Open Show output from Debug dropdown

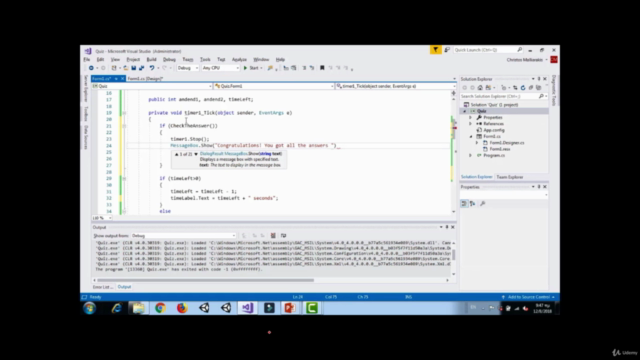[183, 236]
